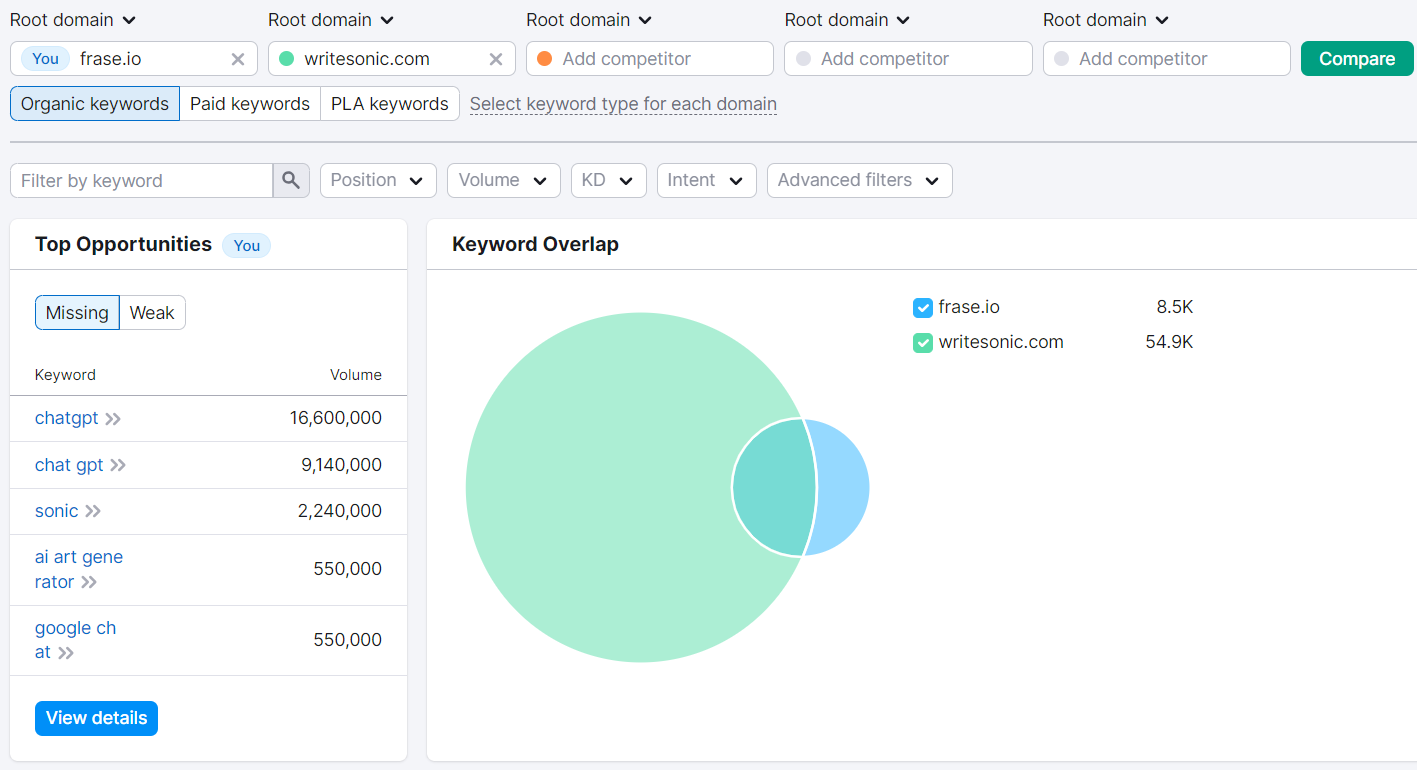Open the Intent filter dropdown

pyautogui.click(x=706, y=180)
